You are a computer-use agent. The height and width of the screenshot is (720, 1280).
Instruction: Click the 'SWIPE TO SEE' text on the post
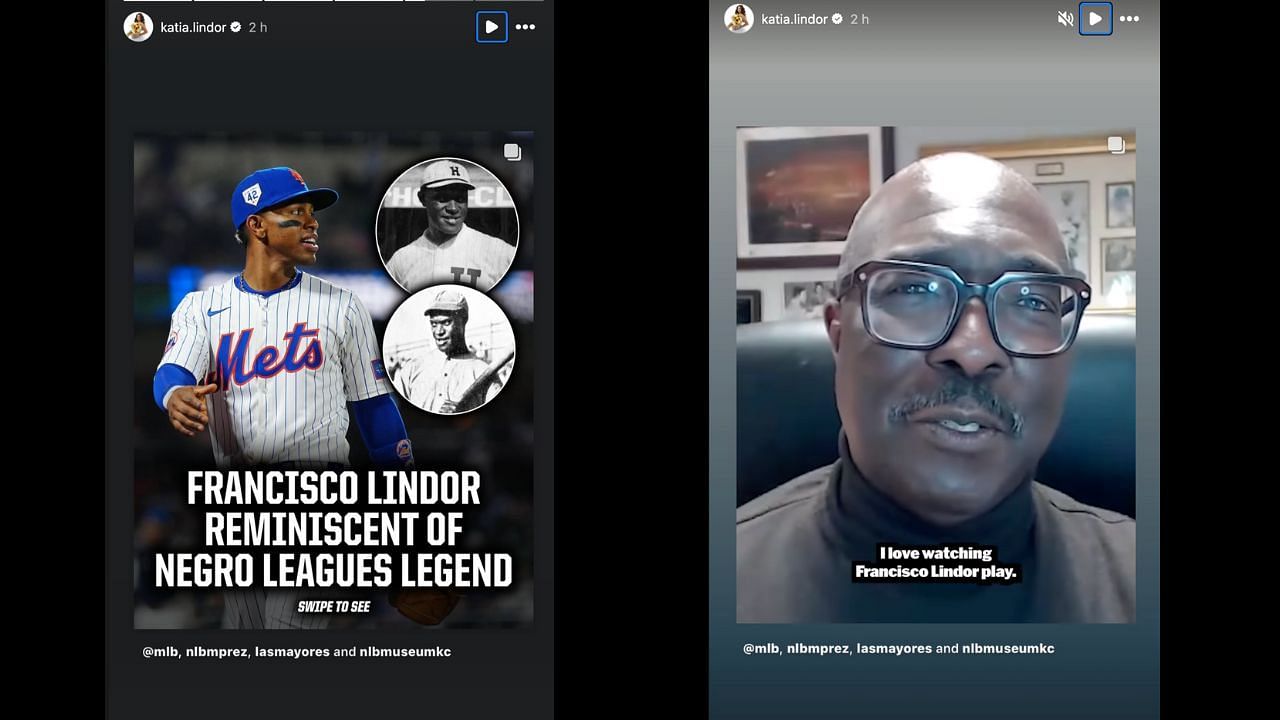pos(334,607)
